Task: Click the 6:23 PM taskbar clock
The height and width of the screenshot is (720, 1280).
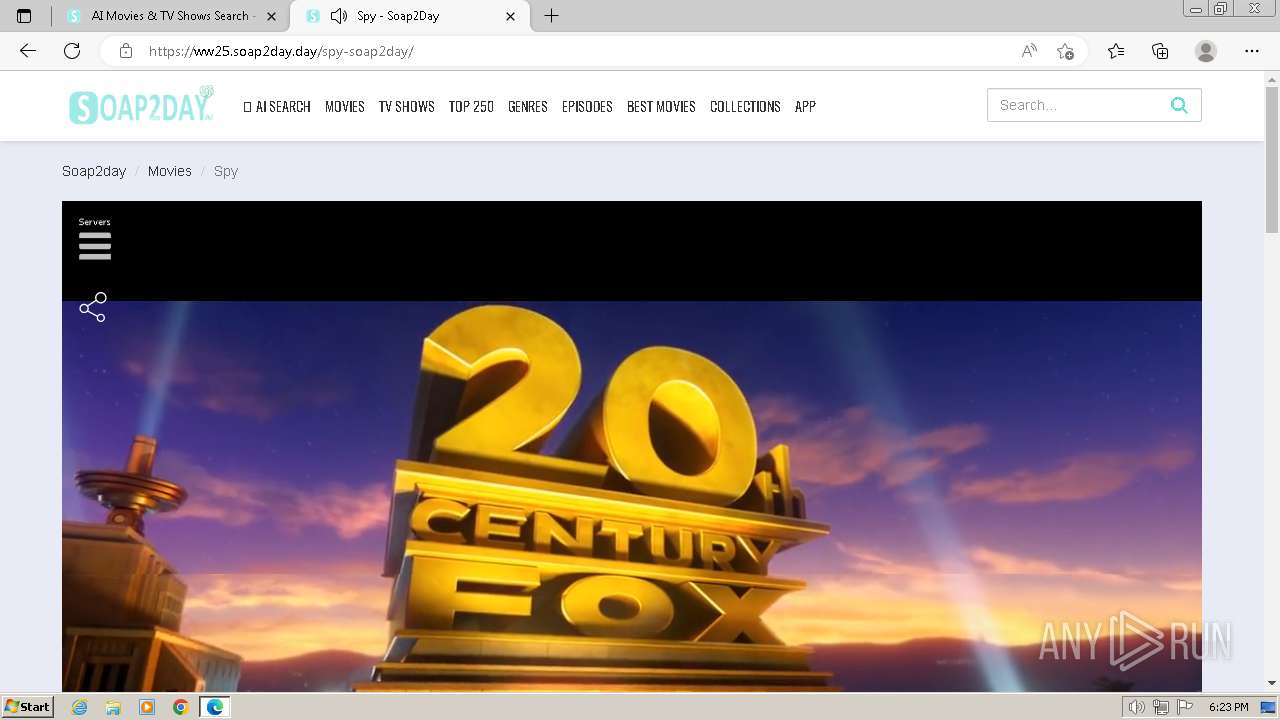Action: 1228,707
